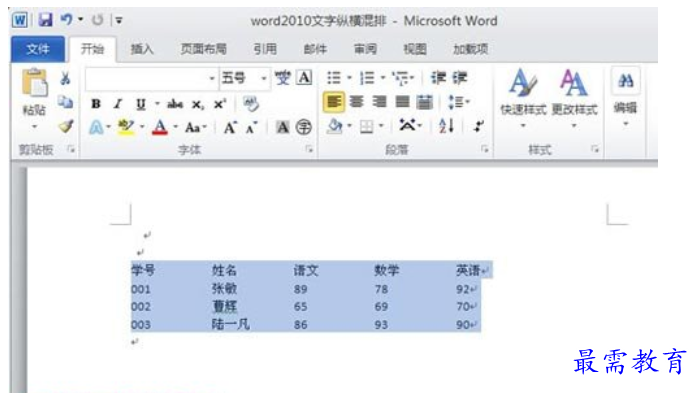This screenshot has height=393, width=695.
Task: Switch to the 插入 tab
Action: tap(142, 49)
